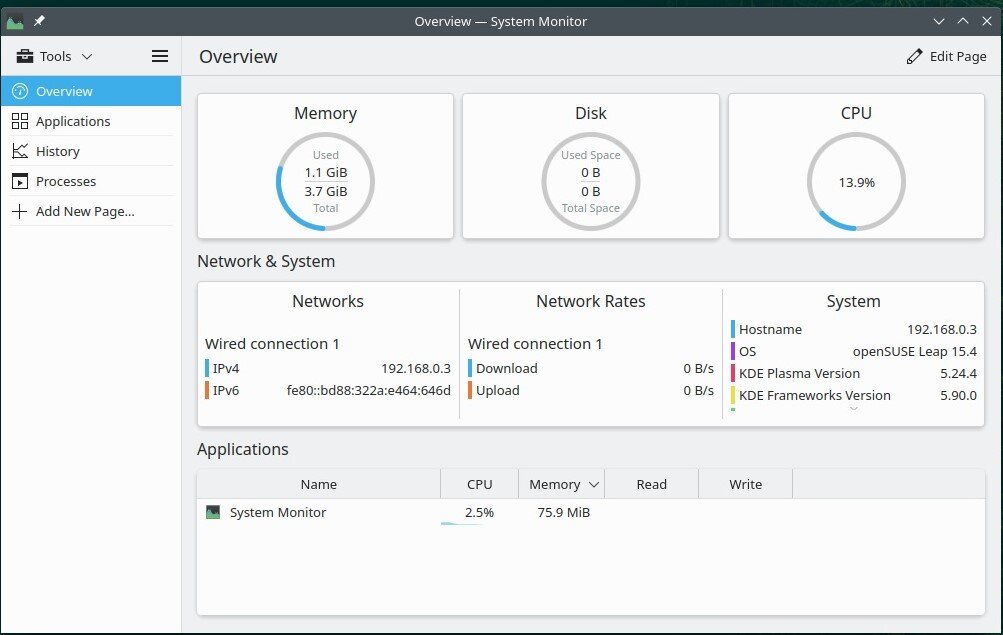Open the hamburger menu in sidebar
The image size is (1003, 635).
pos(160,56)
